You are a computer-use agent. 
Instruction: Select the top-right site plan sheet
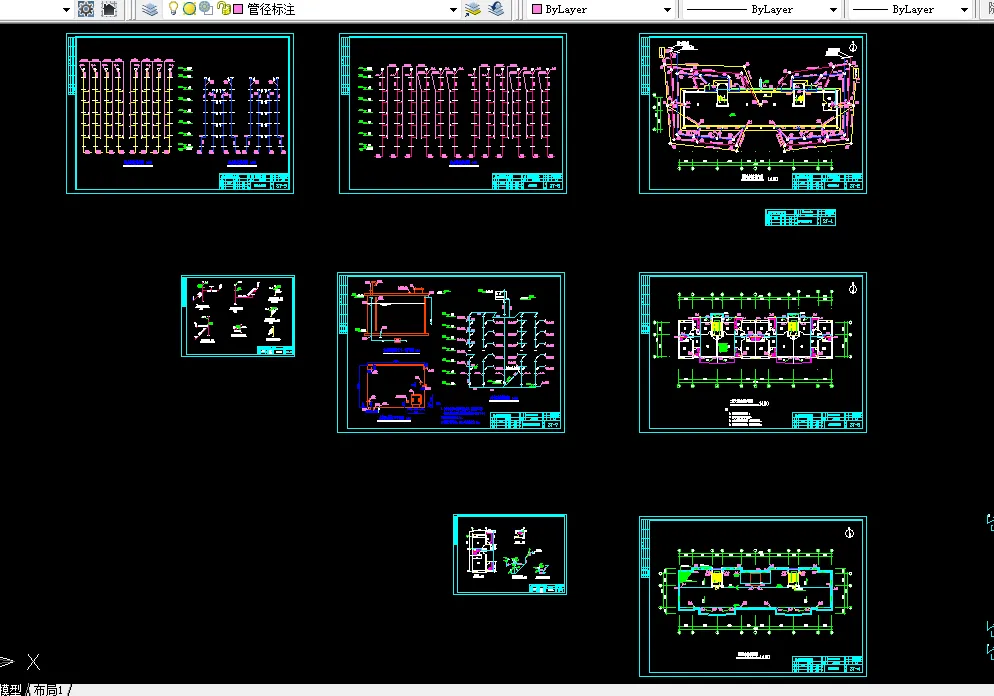click(752, 113)
